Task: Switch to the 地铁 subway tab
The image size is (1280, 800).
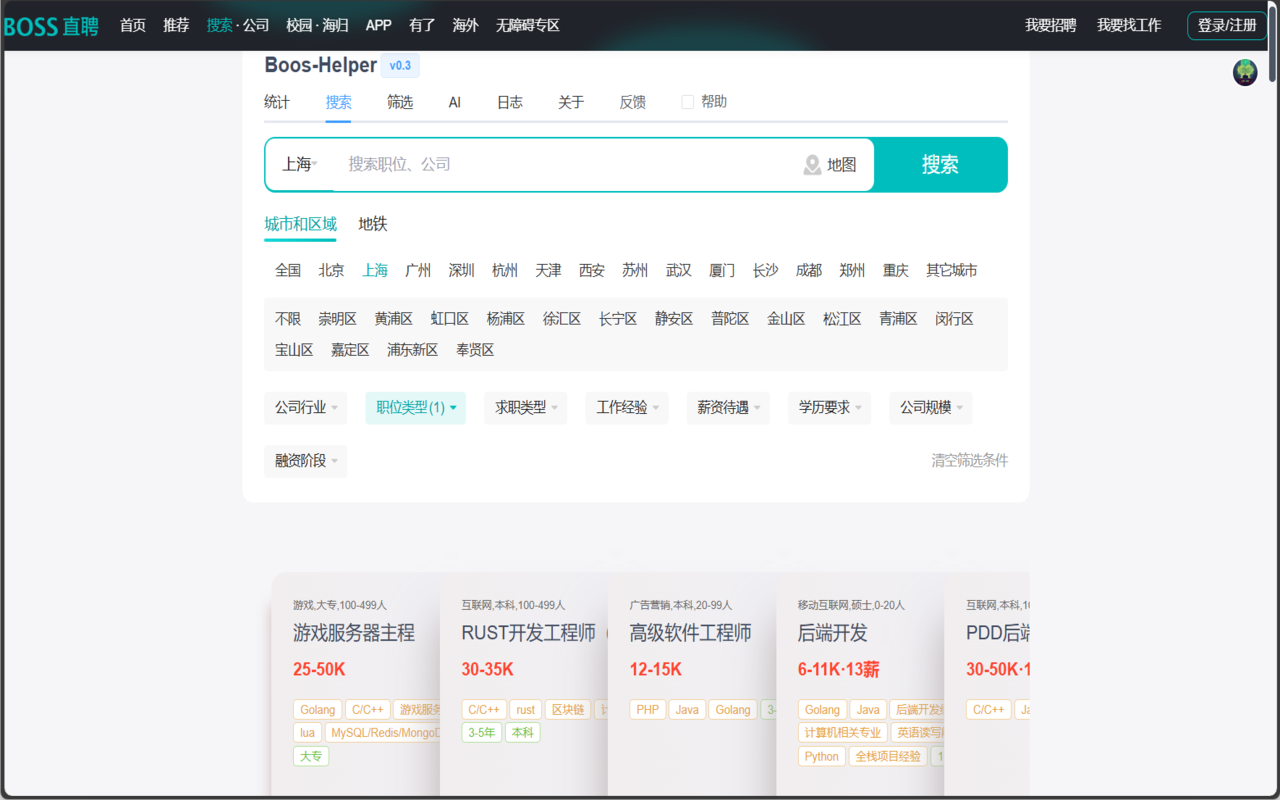Action: (371, 224)
